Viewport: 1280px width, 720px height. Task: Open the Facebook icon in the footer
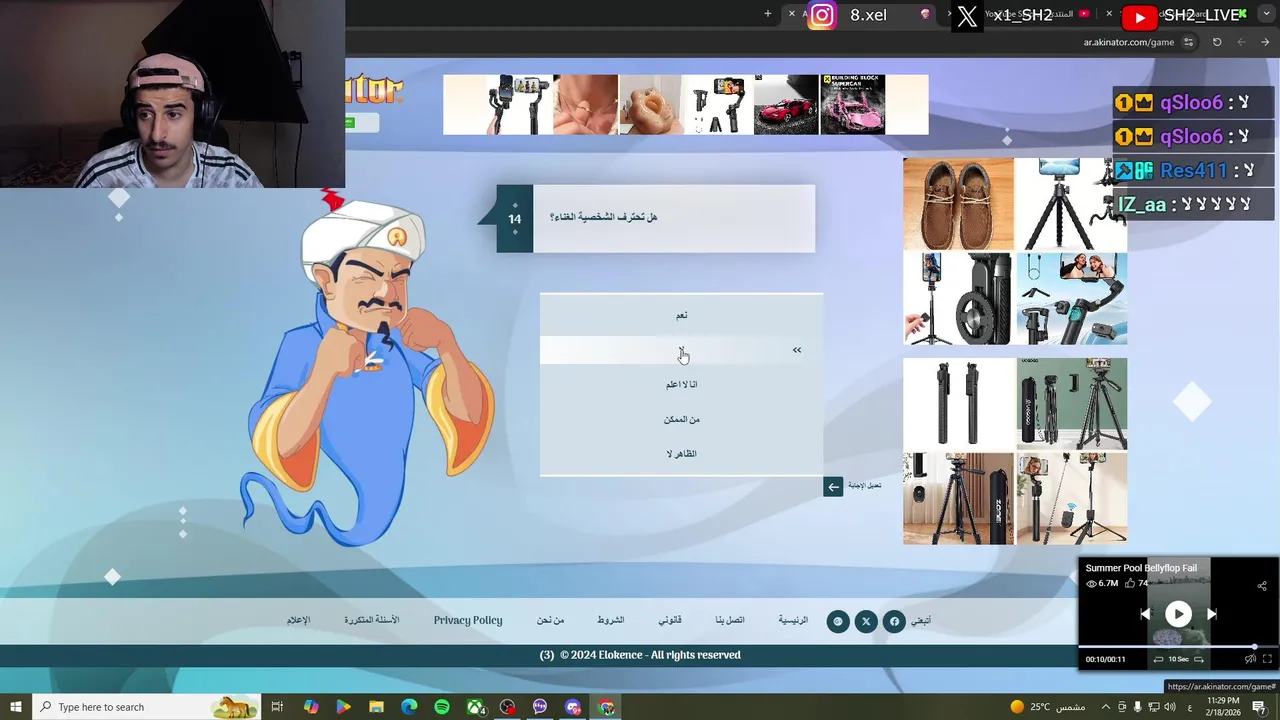(894, 621)
